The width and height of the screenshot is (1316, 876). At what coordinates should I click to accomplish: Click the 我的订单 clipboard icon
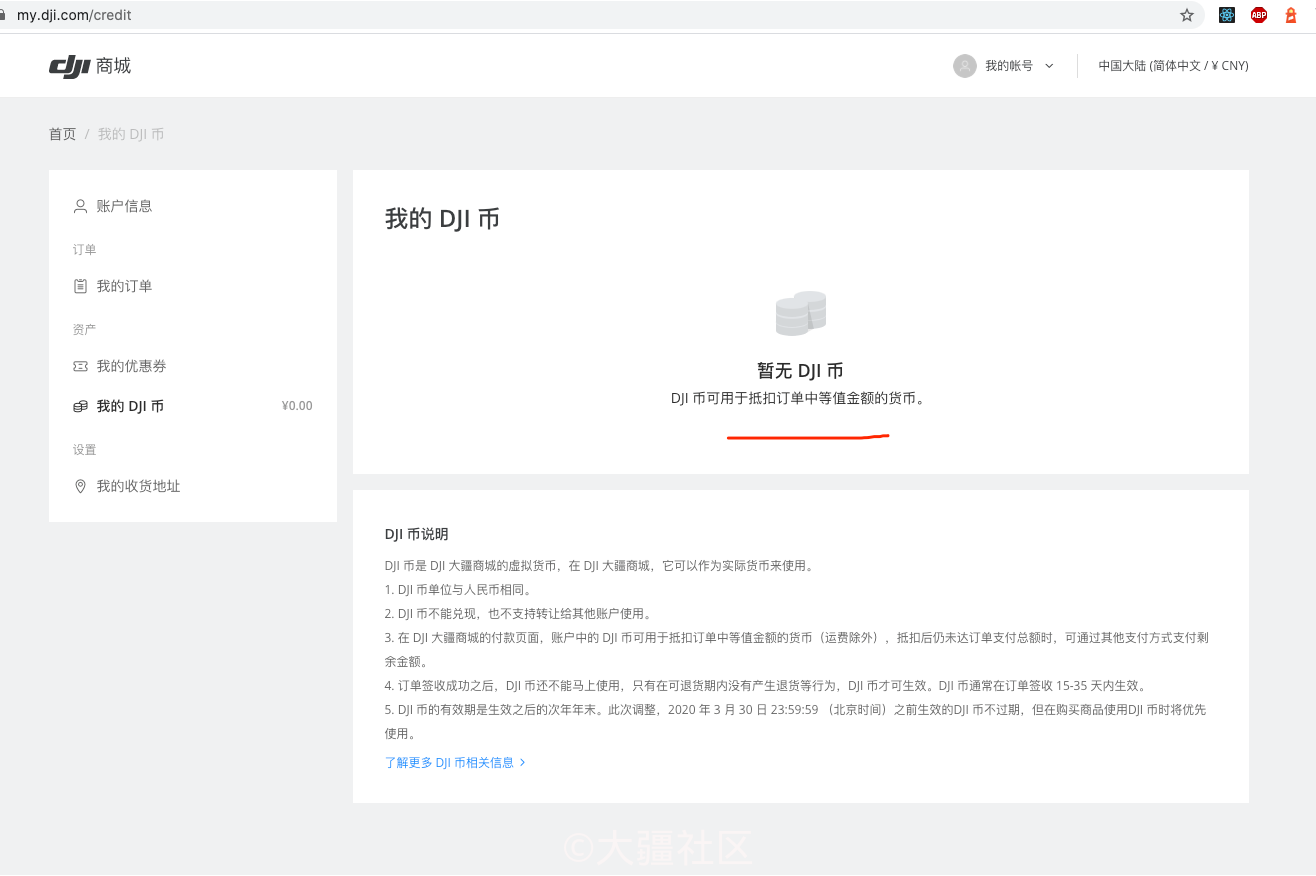[x=81, y=286]
